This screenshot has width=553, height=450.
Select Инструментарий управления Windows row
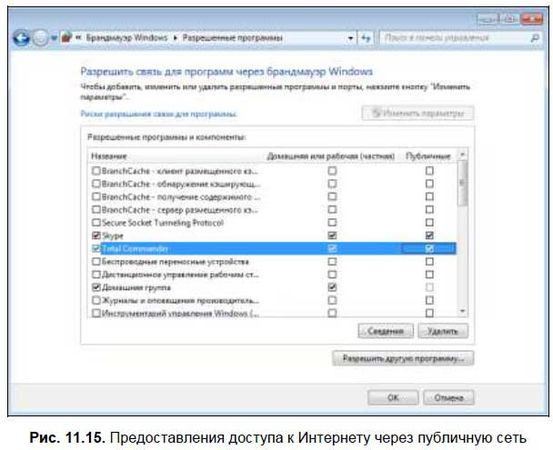point(273,313)
